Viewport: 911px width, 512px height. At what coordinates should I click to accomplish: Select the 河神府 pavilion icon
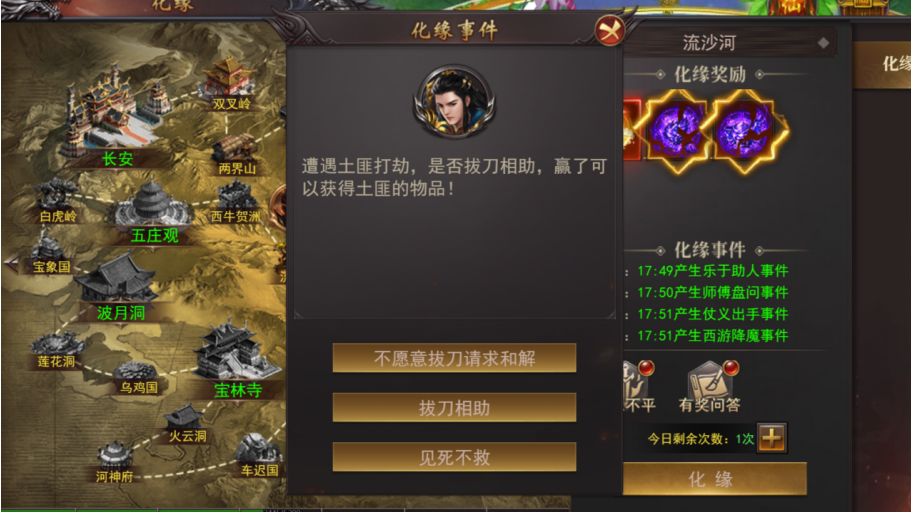point(114,455)
